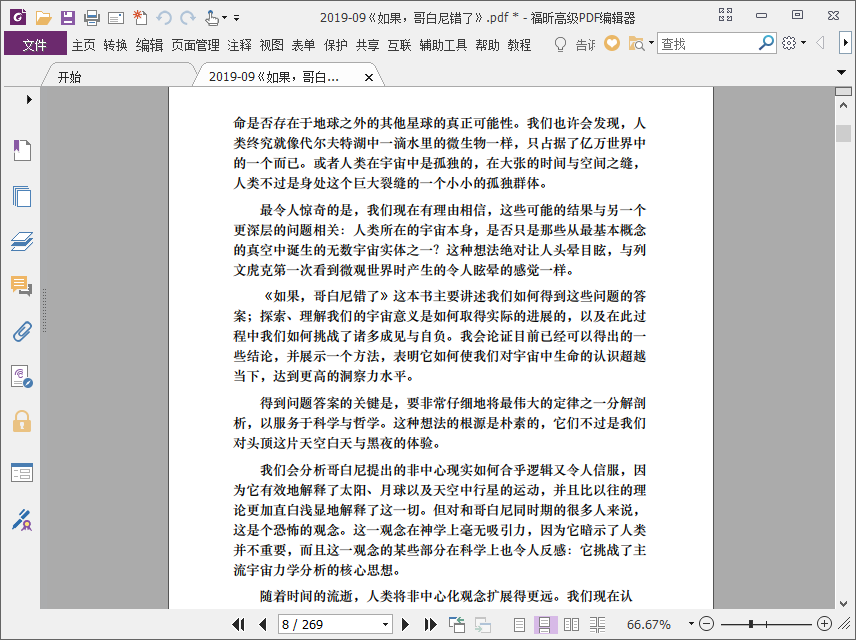Open the dropdown next to the folder search icon
This screenshot has height=640, width=856.
pos(651,43)
